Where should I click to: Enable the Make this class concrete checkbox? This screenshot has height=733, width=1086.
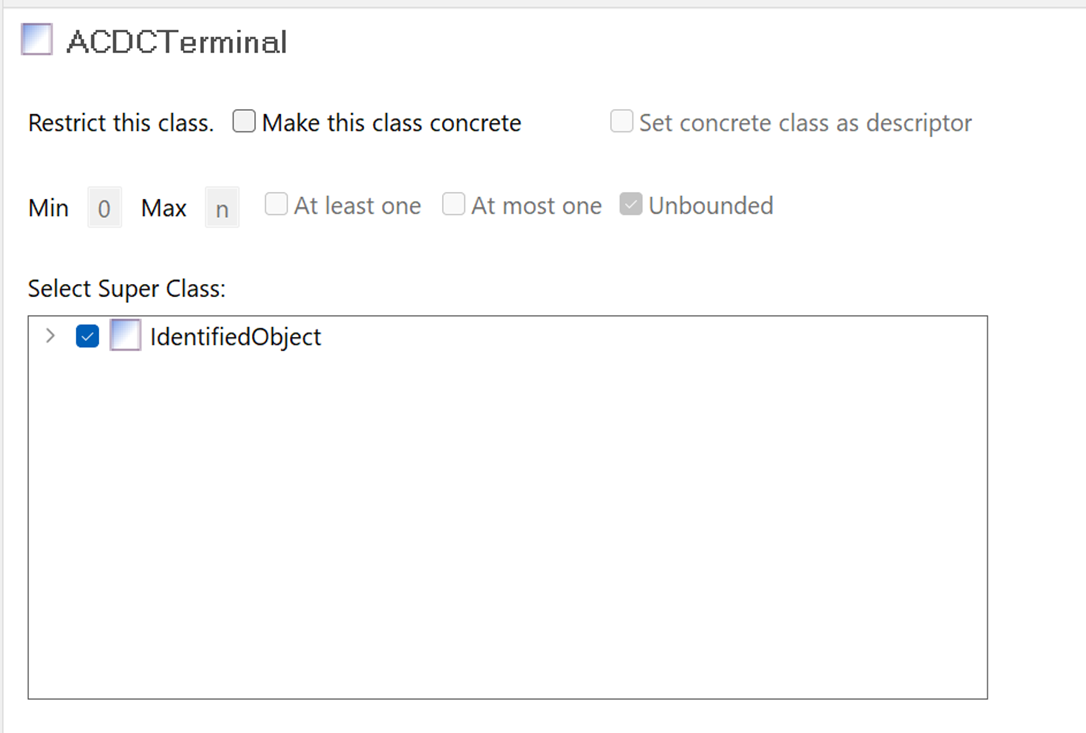(244, 122)
